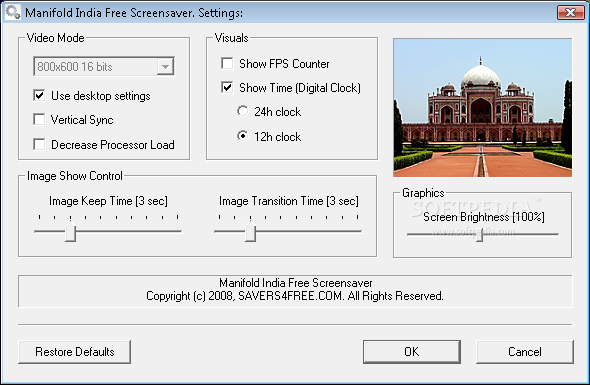Enable Decrease Processor Load checkbox
Image resolution: width=590 pixels, height=385 pixels.
(39, 145)
